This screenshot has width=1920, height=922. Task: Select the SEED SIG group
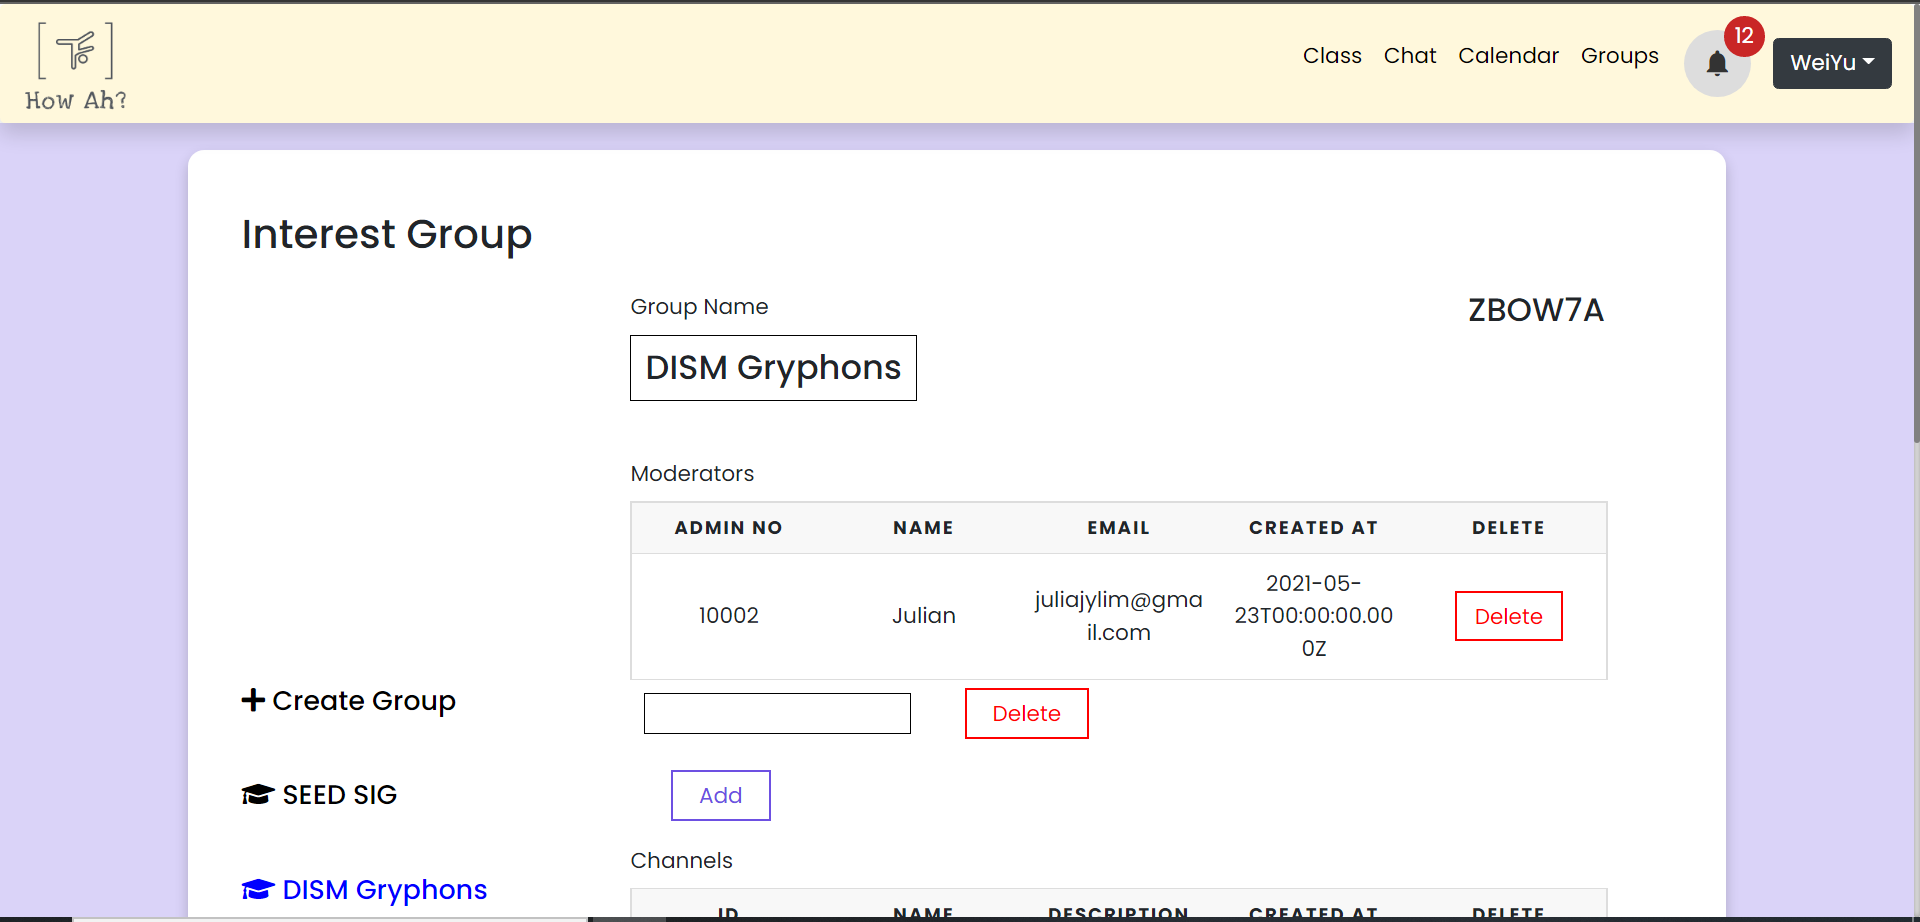pyautogui.click(x=338, y=793)
